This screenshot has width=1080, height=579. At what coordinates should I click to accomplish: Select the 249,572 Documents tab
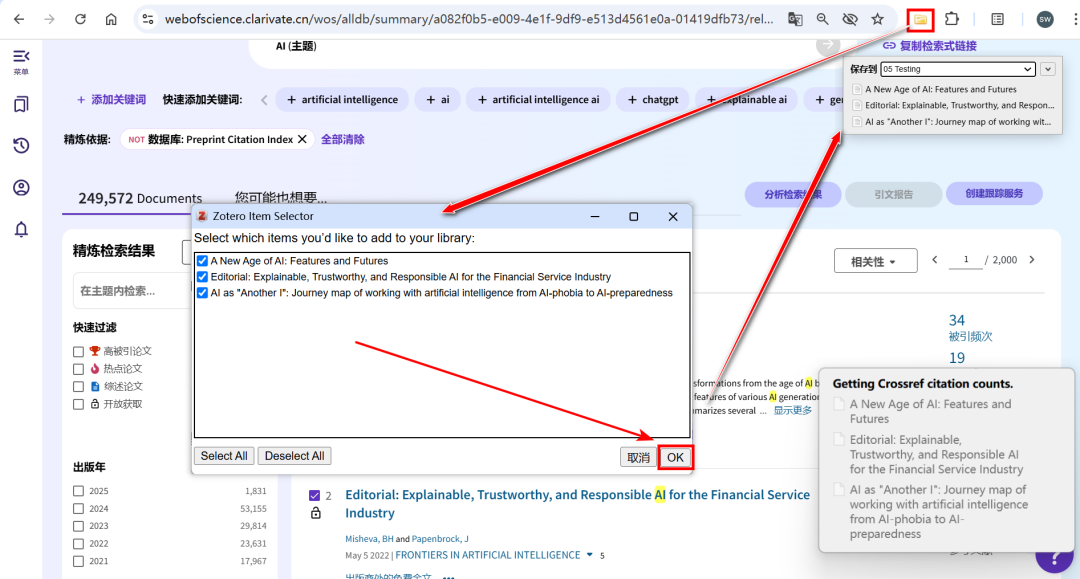pyautogui.click(x=140, y=198)
